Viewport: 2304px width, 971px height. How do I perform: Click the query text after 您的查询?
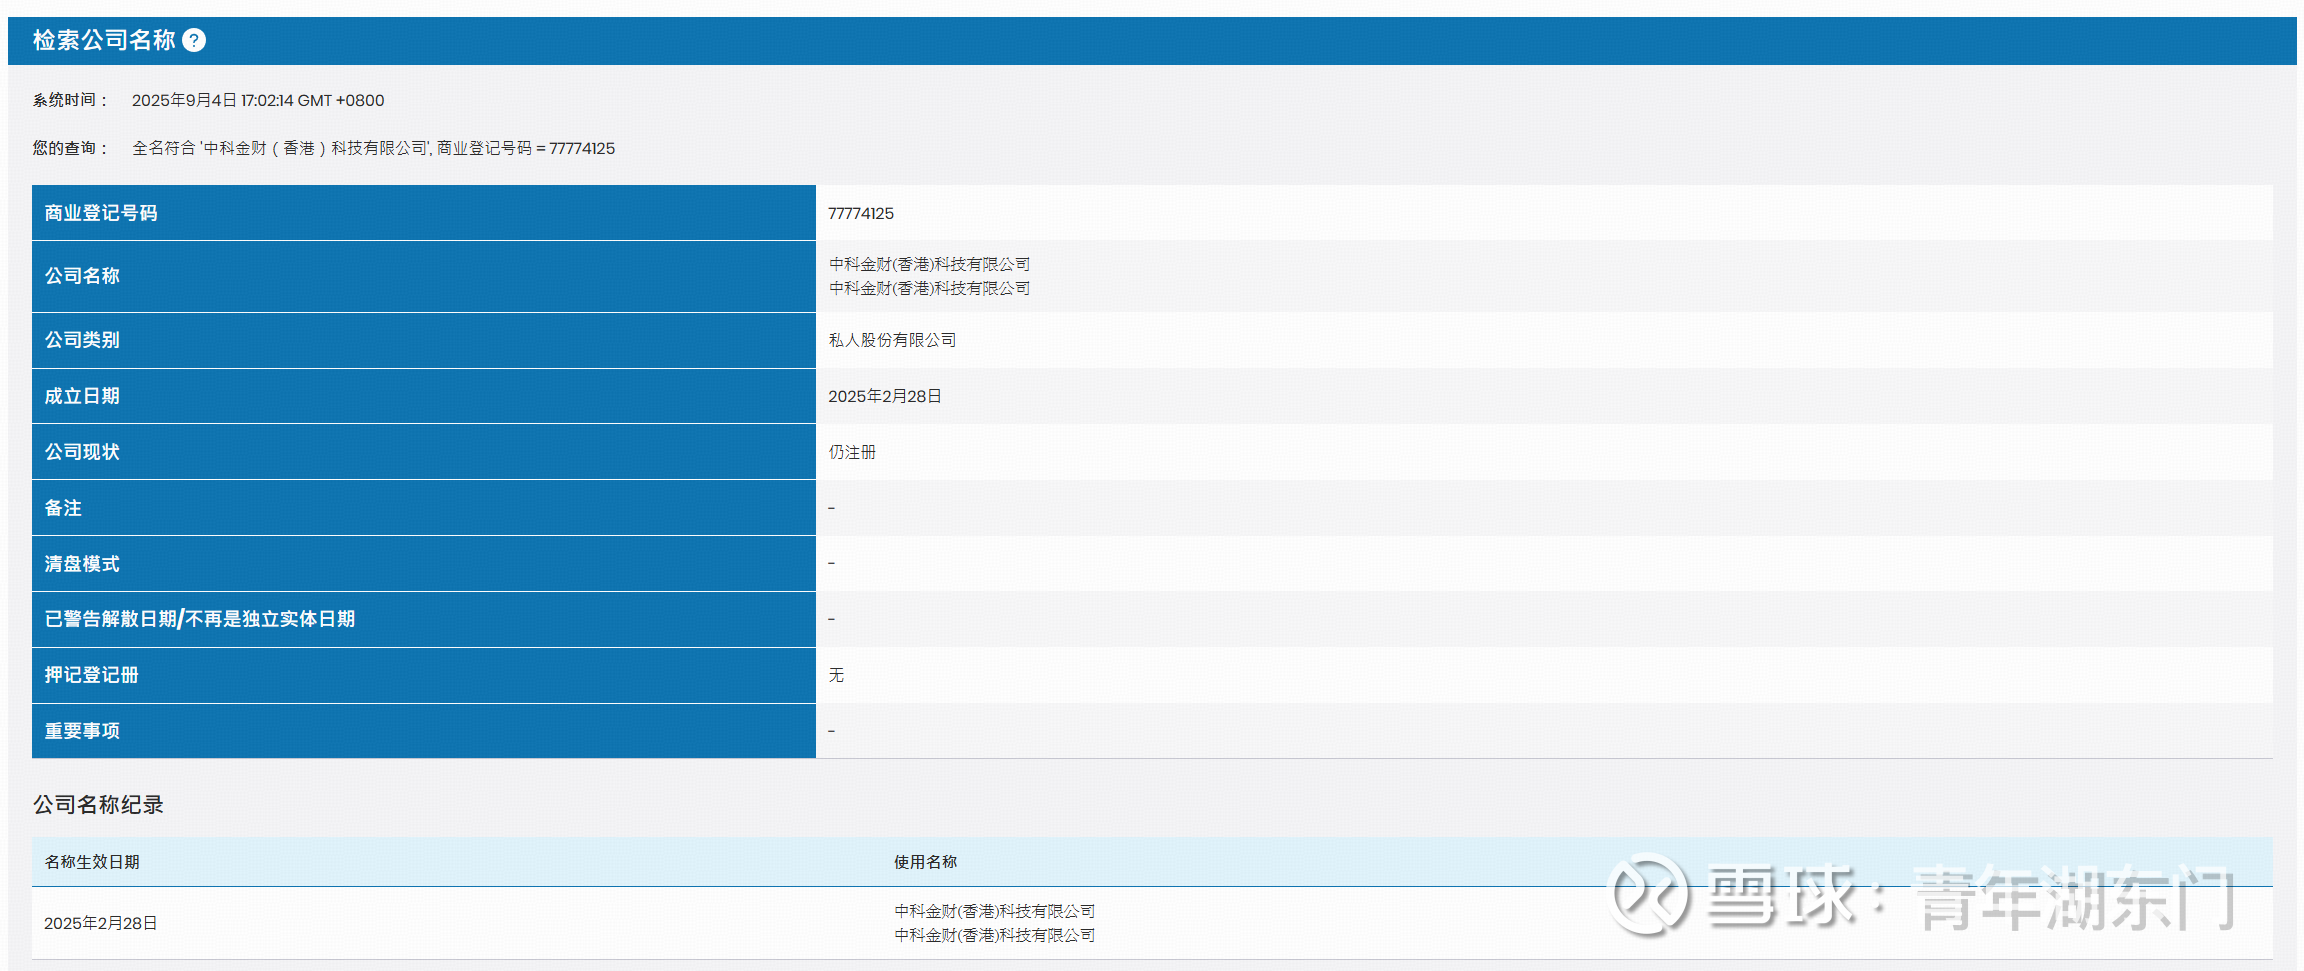coord(373,148)
